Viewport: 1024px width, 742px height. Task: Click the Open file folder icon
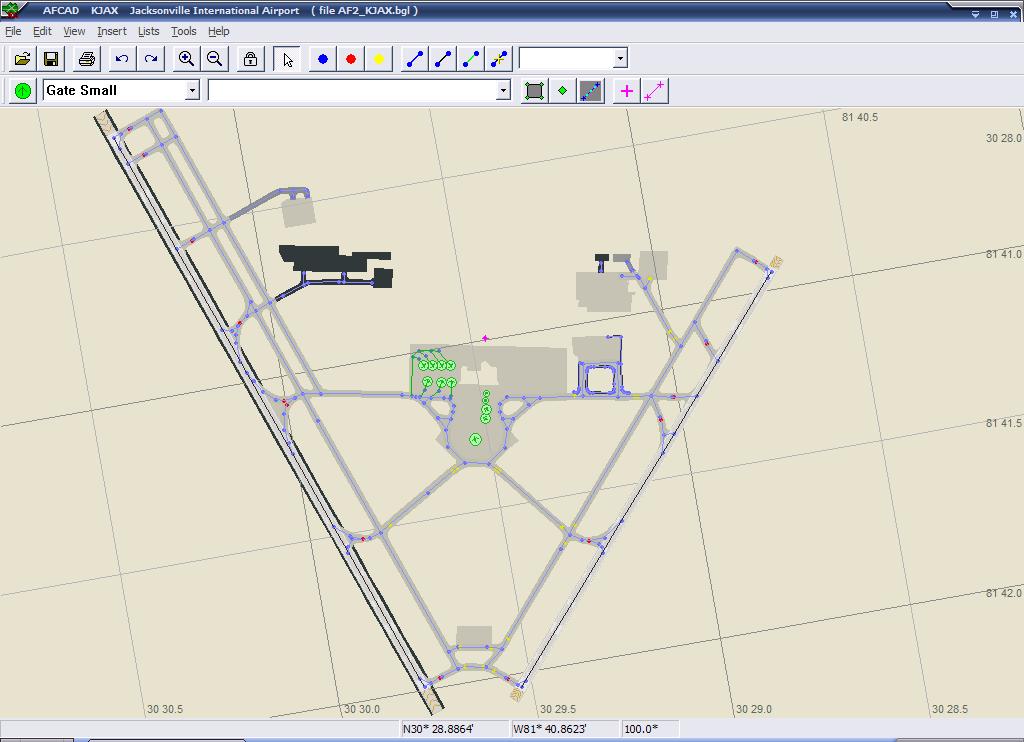pos(22,59)
